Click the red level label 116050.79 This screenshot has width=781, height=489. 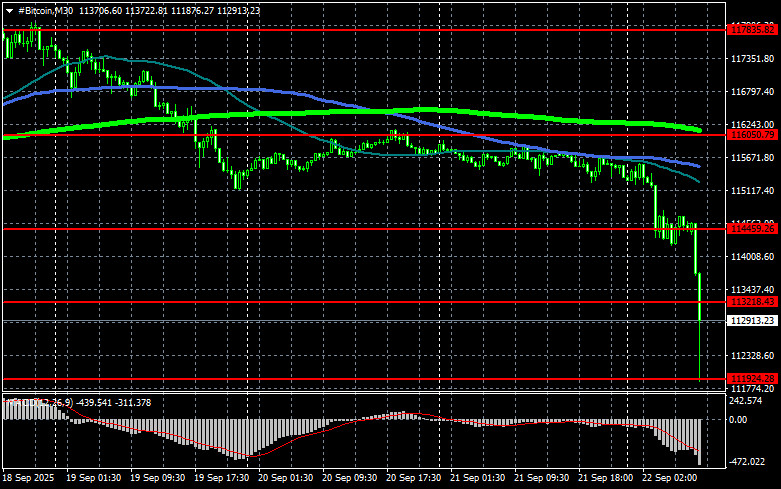753,135
